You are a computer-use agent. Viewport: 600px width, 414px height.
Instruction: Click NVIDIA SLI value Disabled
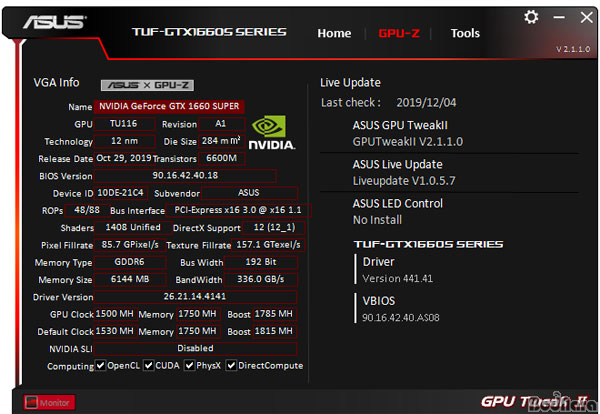195,349
